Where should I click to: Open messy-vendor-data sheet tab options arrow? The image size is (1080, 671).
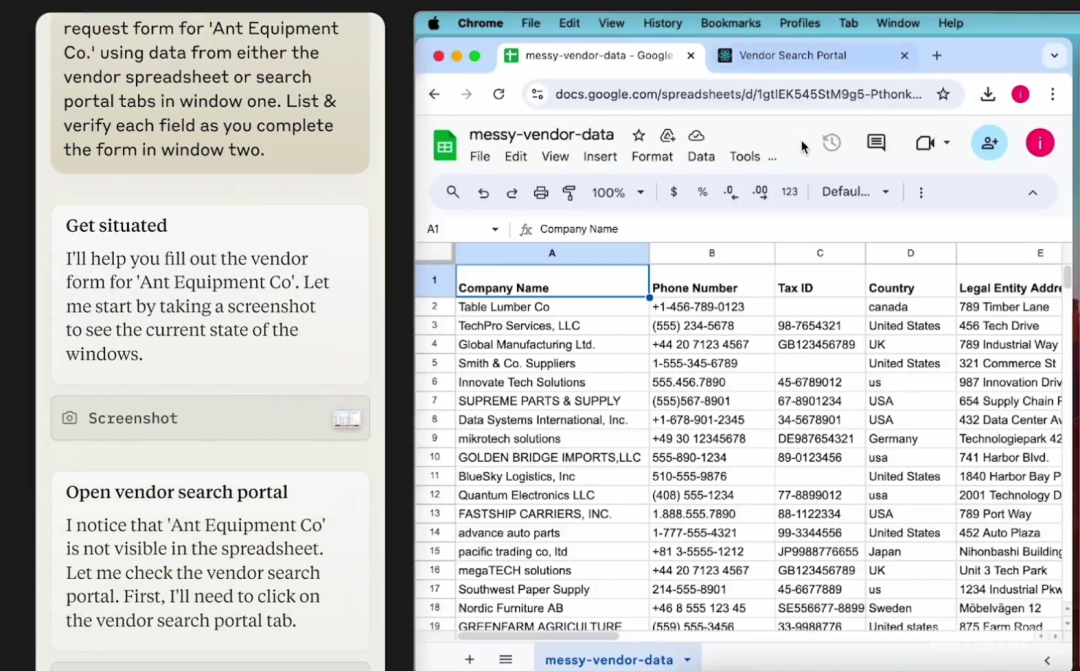pyautogui.click(x=687, y=660)
